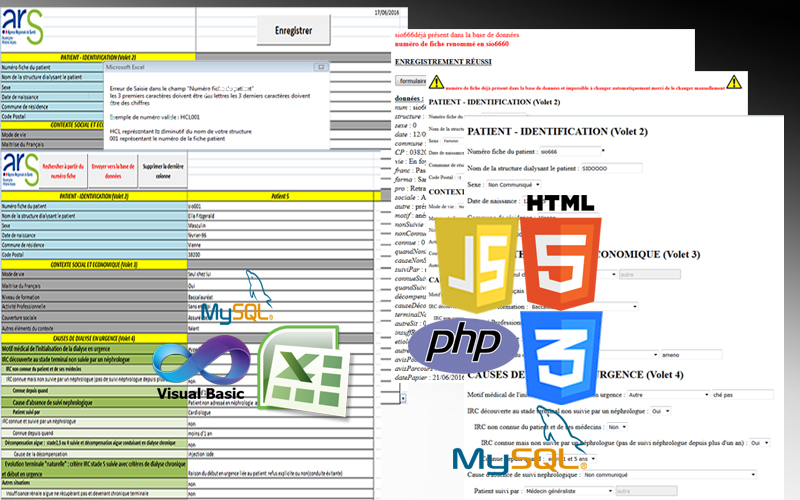Click the ameno text field

tap(691, 355)
